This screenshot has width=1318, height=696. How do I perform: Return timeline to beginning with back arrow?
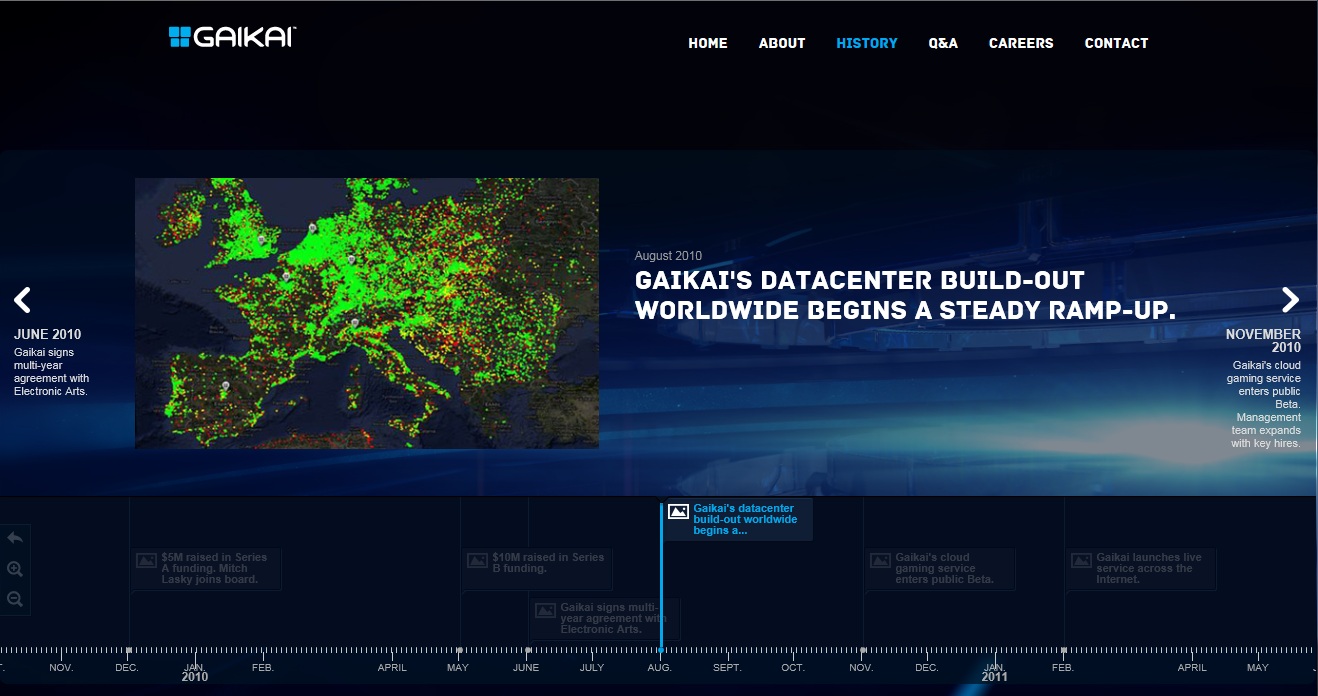(x=15, y=538)
